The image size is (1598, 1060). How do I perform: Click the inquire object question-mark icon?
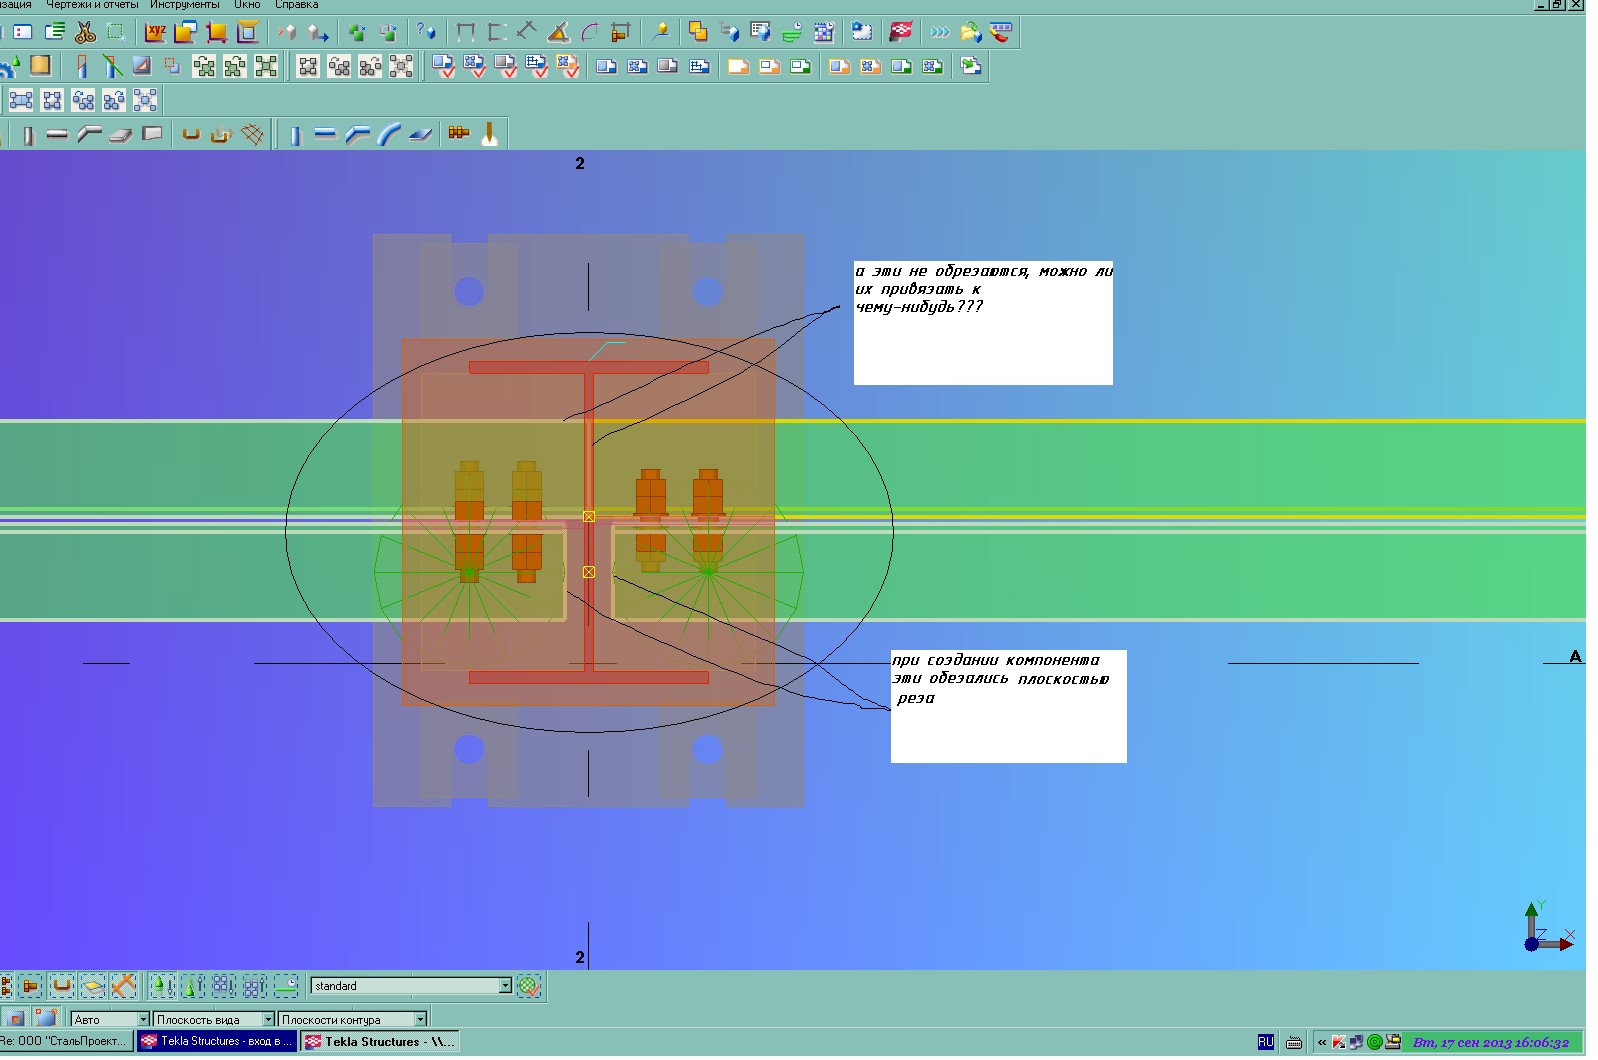click(x=426, y=32)
